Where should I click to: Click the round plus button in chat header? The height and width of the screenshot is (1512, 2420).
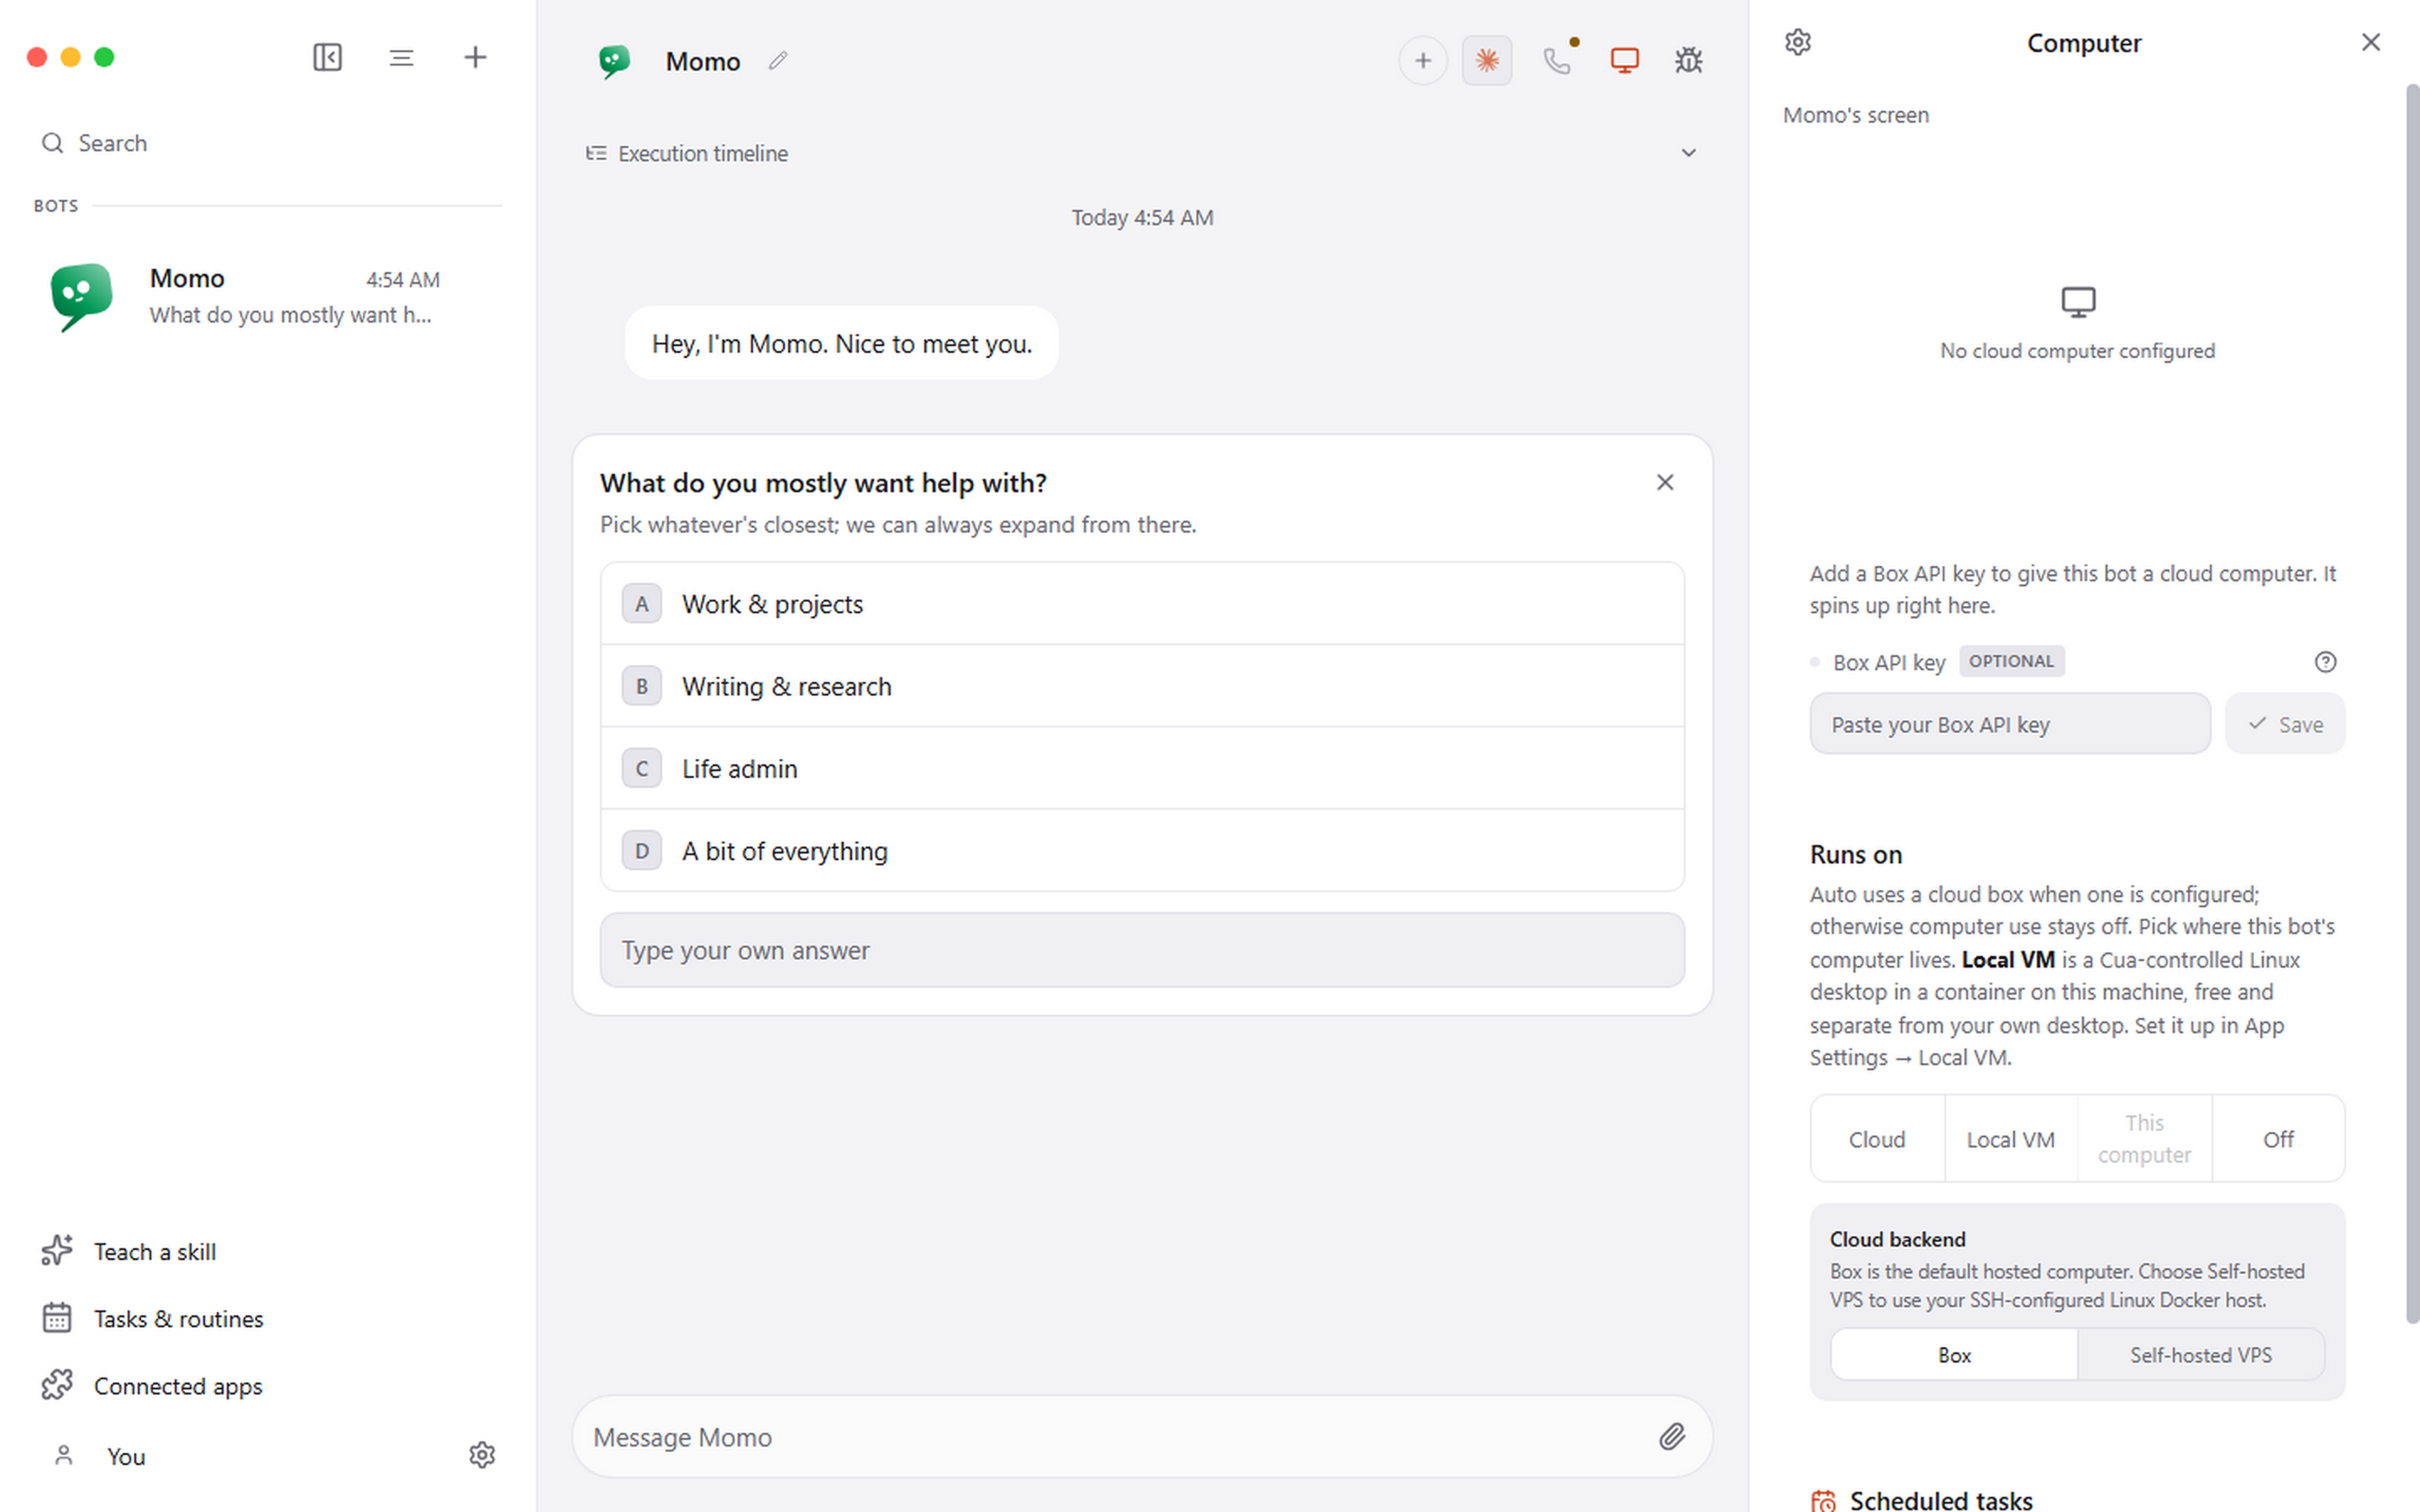(x=1423, y=61)
